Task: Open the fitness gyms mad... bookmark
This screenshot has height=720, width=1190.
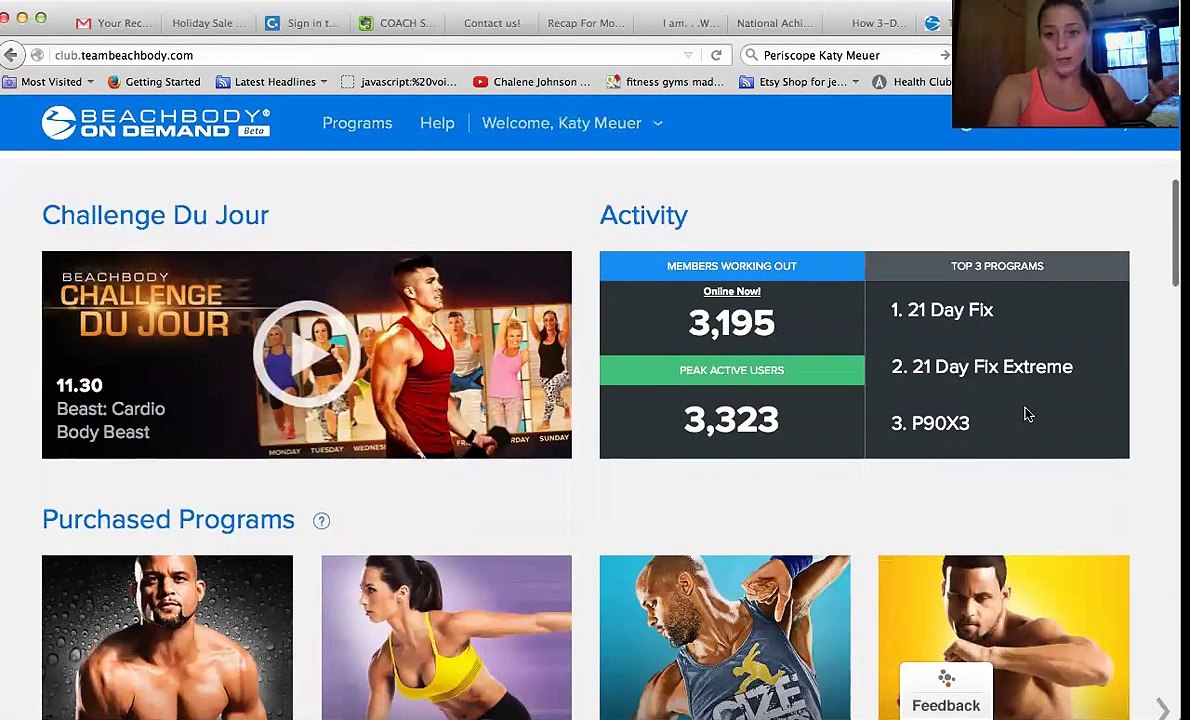Action: [666, 82]
